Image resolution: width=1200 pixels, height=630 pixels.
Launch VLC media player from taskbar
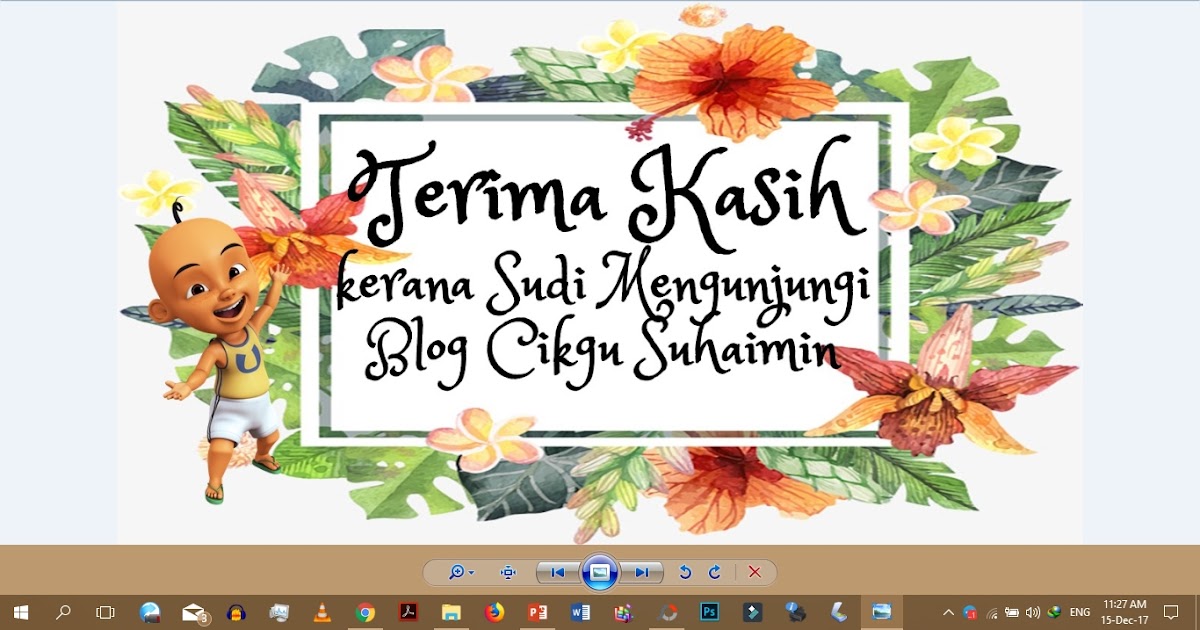point(322,612)
